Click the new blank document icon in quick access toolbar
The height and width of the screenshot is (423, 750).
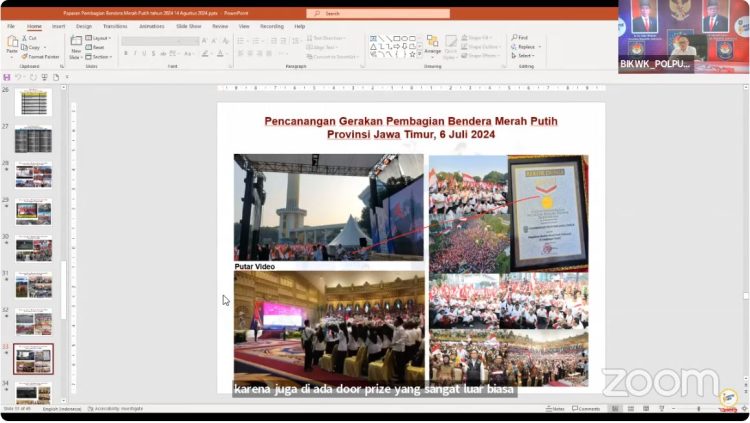point(56,77)
